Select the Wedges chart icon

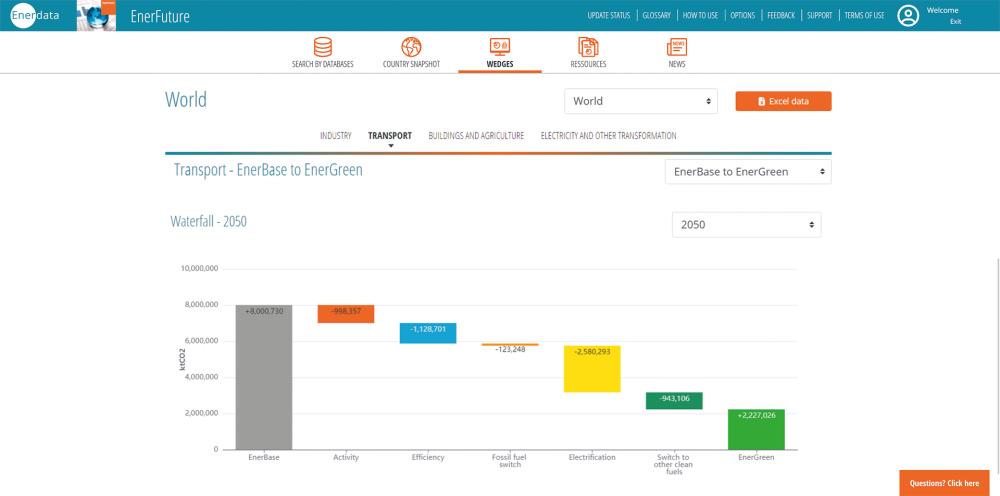(x=499, y=47)
